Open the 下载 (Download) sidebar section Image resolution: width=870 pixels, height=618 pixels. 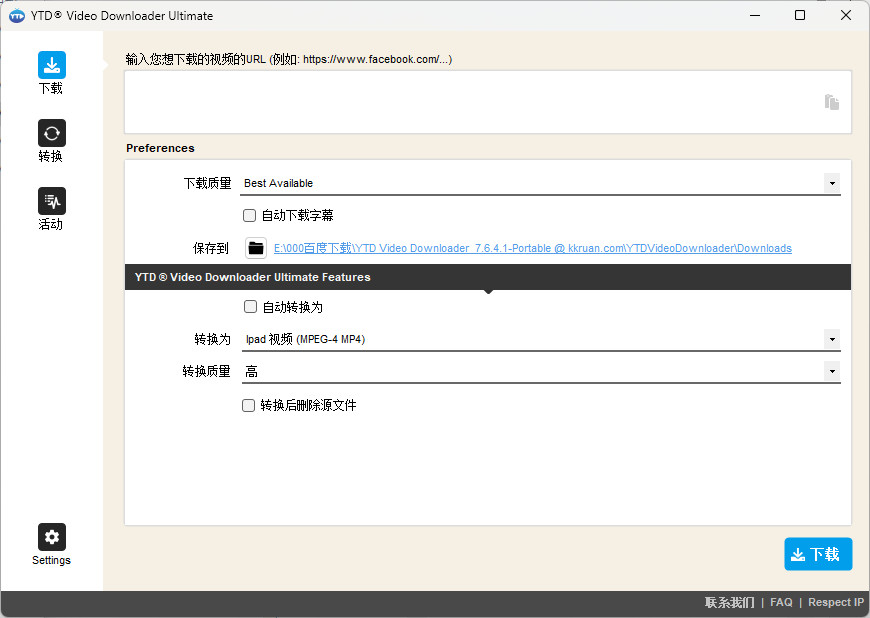[x=52, y=73]
